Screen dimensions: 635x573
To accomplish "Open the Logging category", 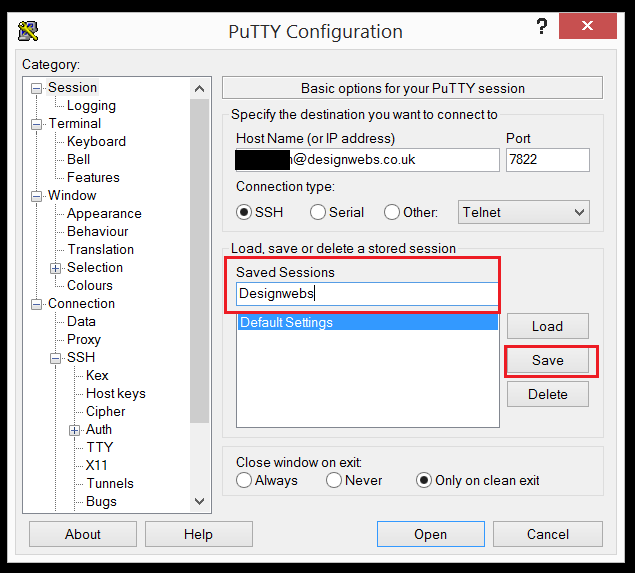I will 91,106.
